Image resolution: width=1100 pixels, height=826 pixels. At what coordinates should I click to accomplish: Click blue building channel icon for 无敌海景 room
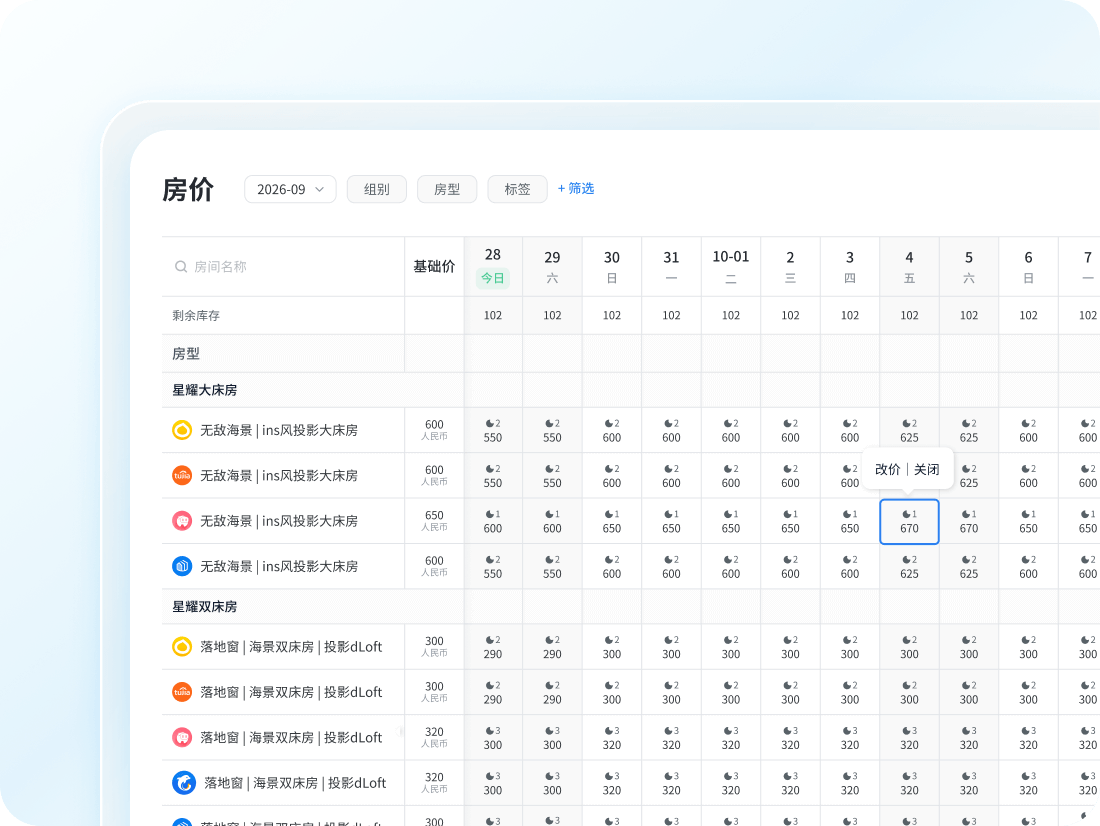pyautogui.click(x=182, y=566)
